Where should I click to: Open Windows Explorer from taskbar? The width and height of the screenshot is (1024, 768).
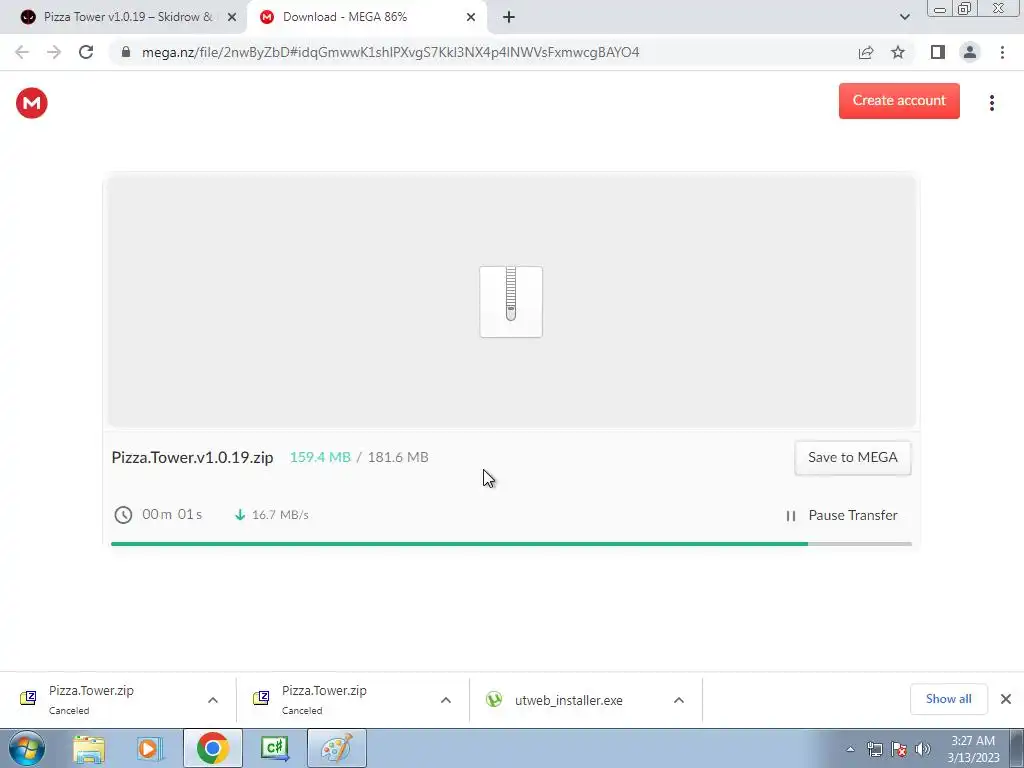[x=89, y=748]
